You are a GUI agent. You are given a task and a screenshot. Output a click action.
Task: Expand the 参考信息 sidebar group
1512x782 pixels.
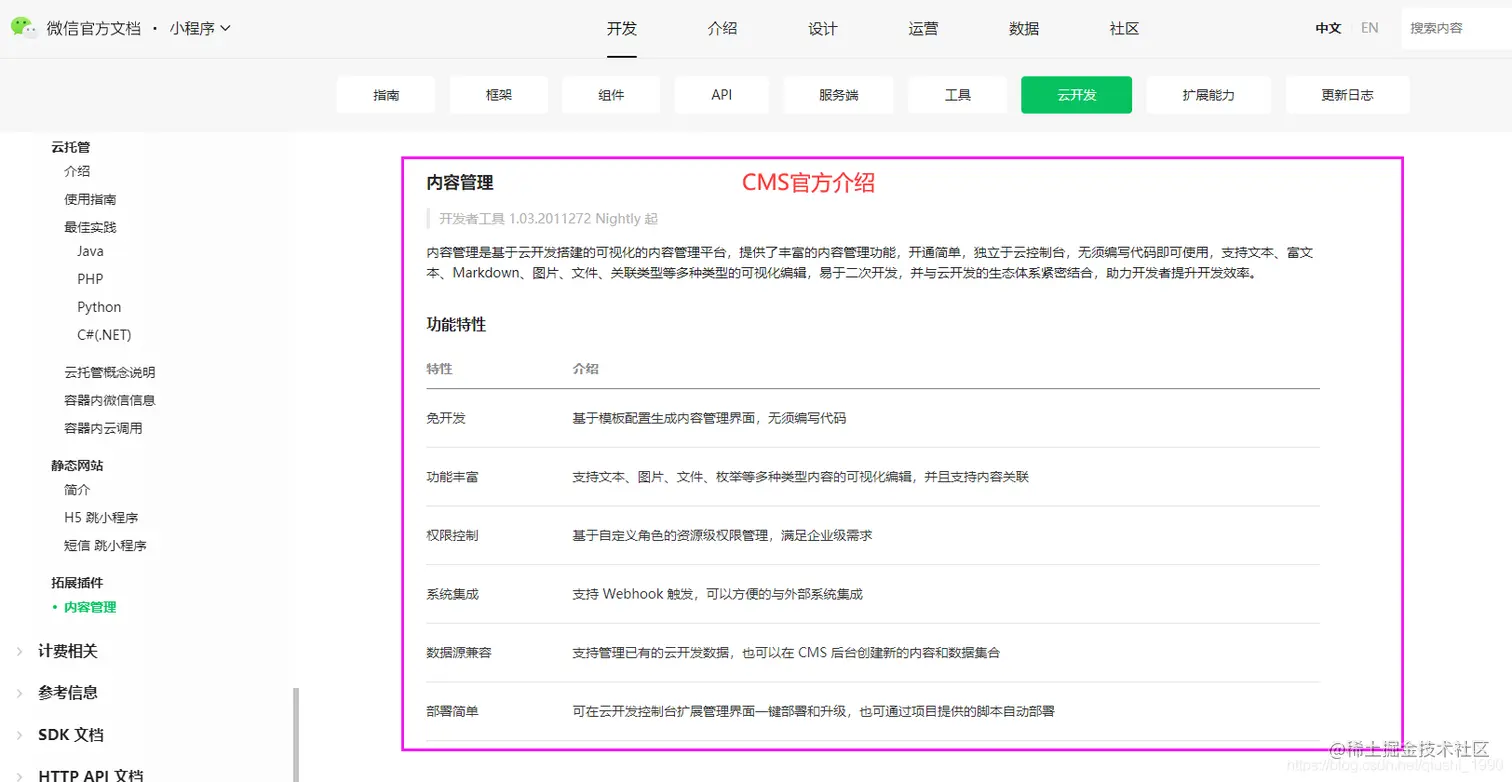68,693
